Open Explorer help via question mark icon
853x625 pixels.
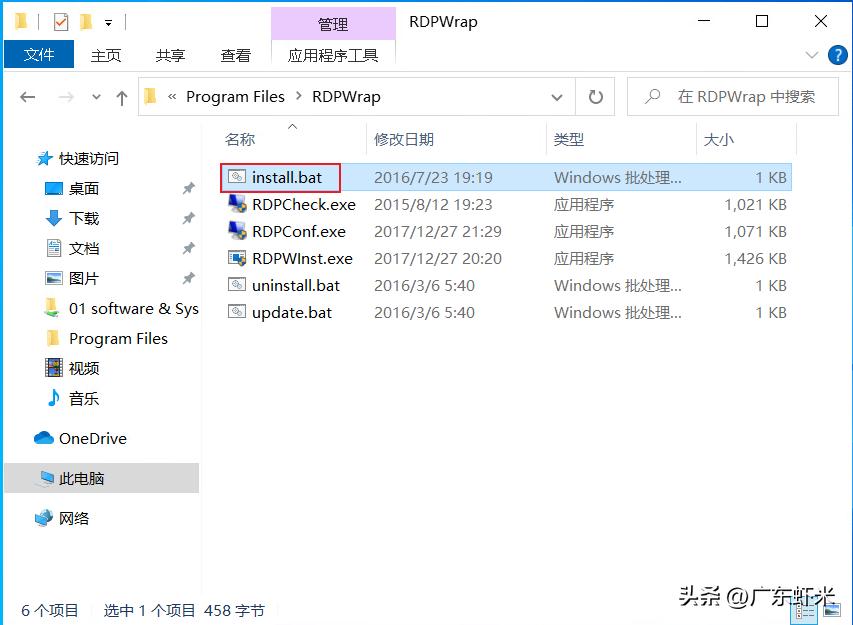837,55
